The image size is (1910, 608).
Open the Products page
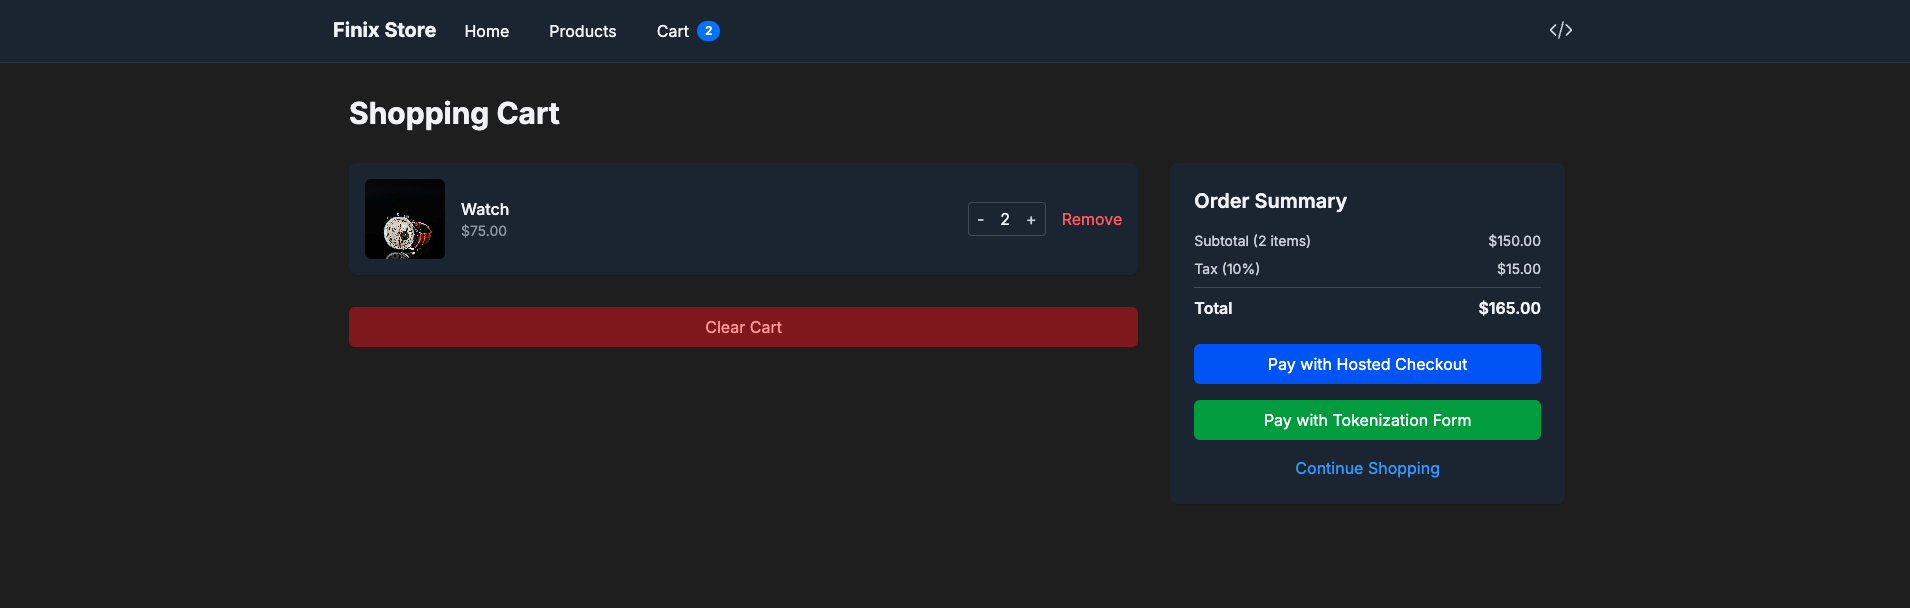[x=582, y=31]
